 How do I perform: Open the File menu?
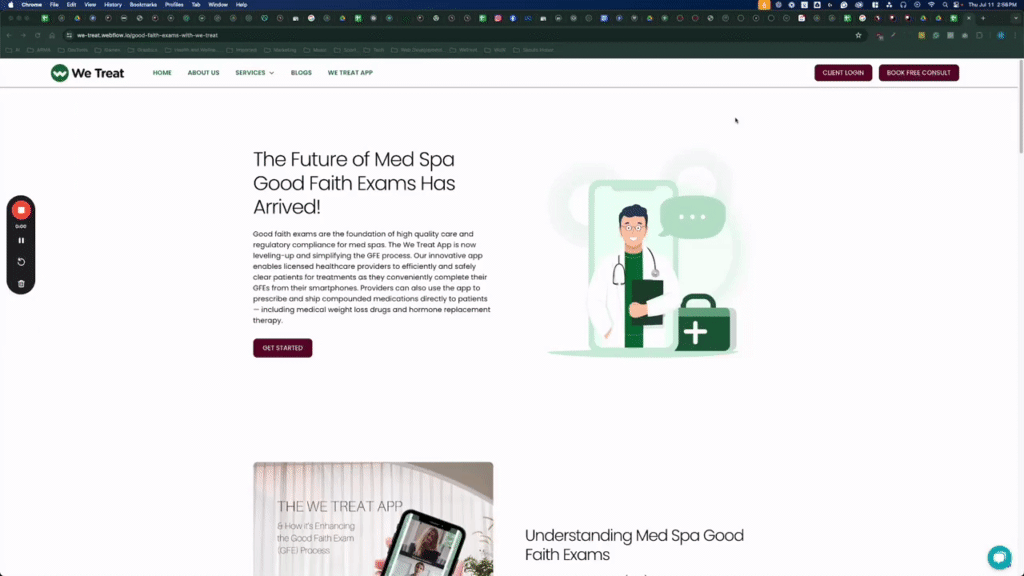[x=54, y=5]
